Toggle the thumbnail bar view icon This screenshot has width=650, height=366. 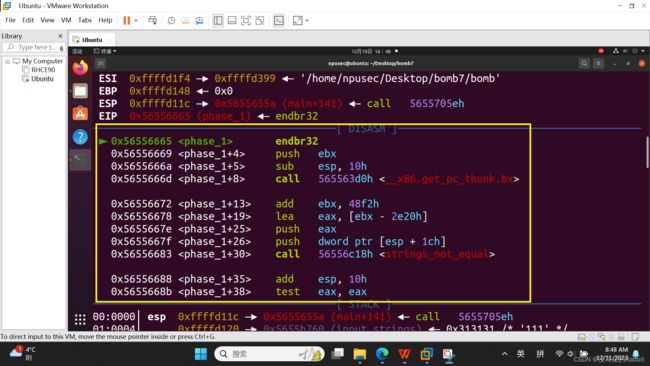(232, 20)
